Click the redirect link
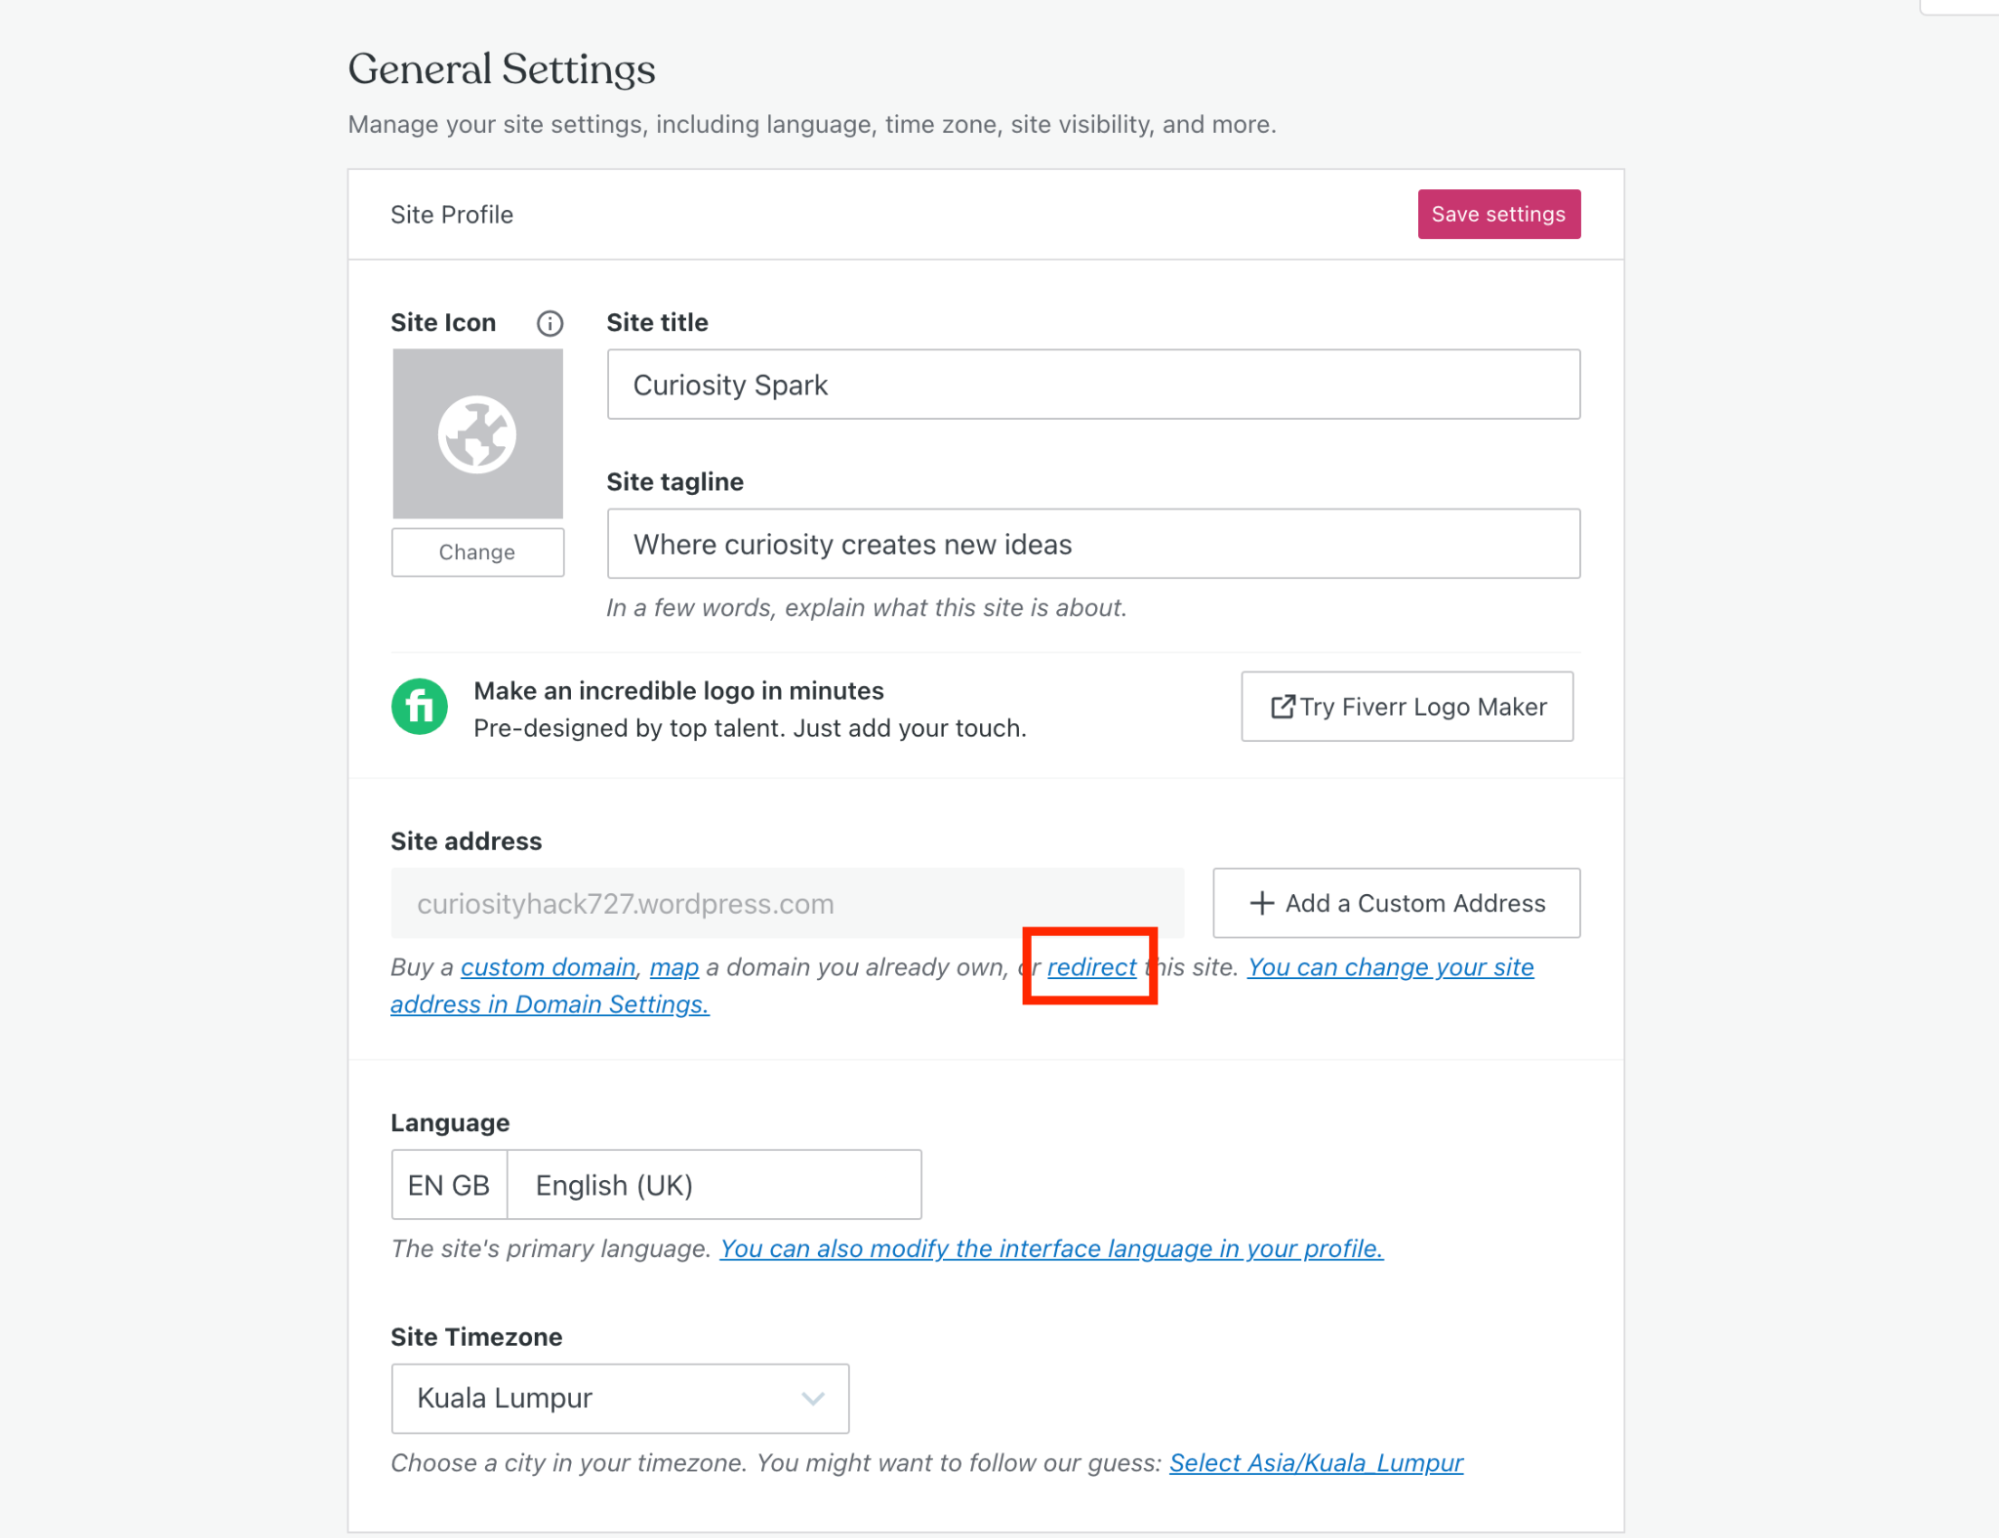The height and width of the screenshot is (1539, 1999). click(1091, 967)
